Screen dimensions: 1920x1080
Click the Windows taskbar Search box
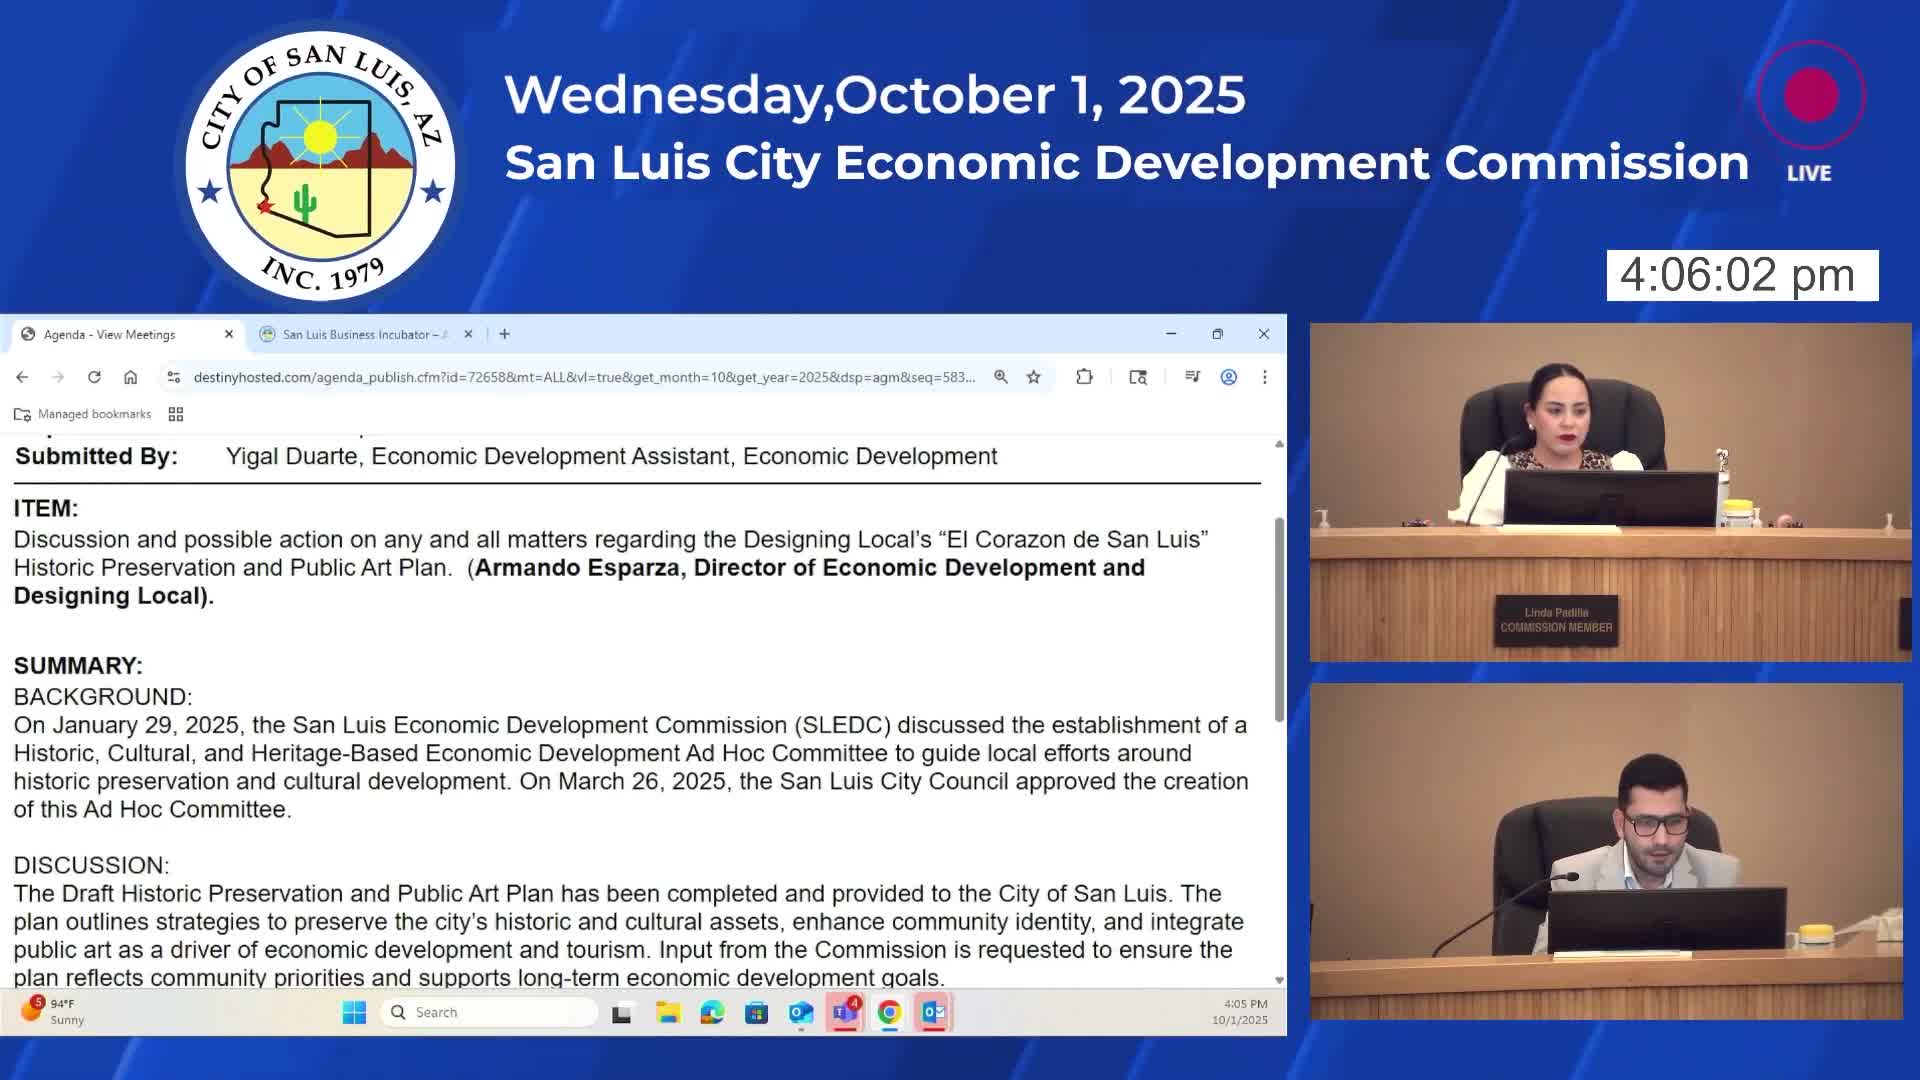coord(490,1012)
